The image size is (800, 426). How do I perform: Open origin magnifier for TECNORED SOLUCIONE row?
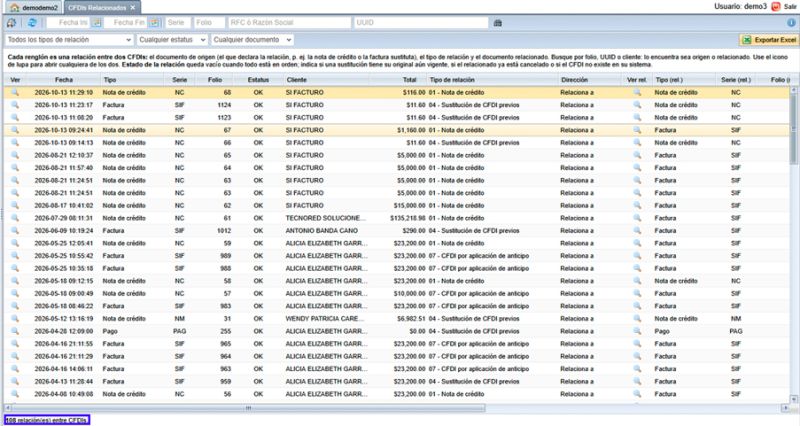tap(15, 218)
